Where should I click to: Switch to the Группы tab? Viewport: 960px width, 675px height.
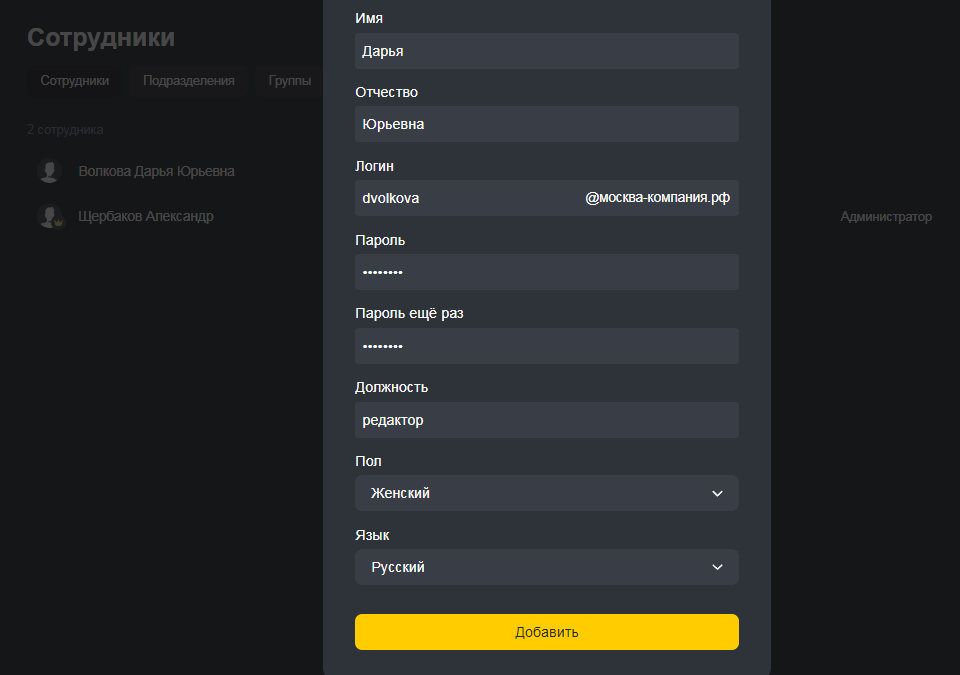click(x=290, y=81)
